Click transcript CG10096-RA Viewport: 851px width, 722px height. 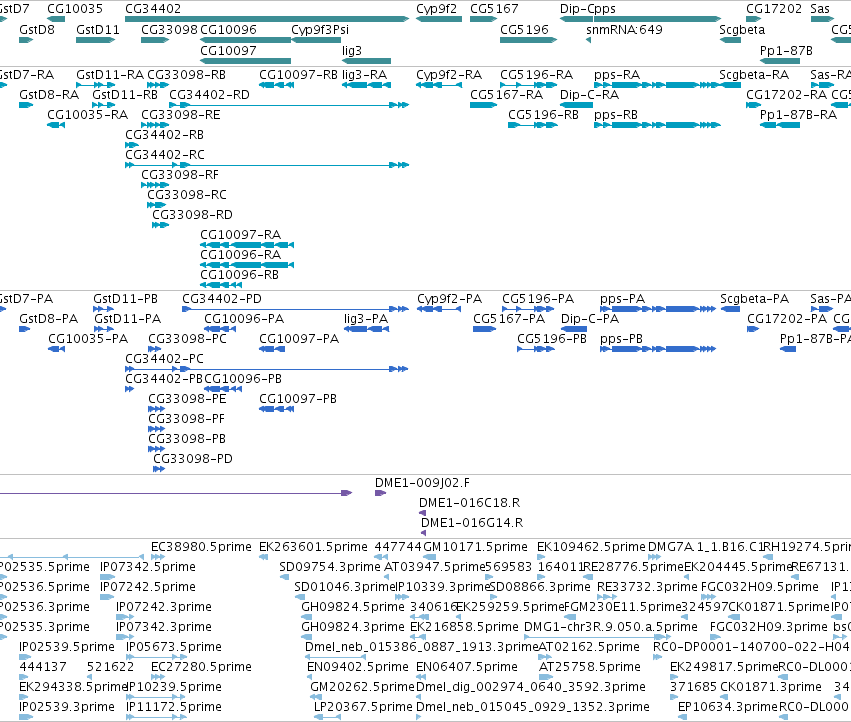(247, 265)
